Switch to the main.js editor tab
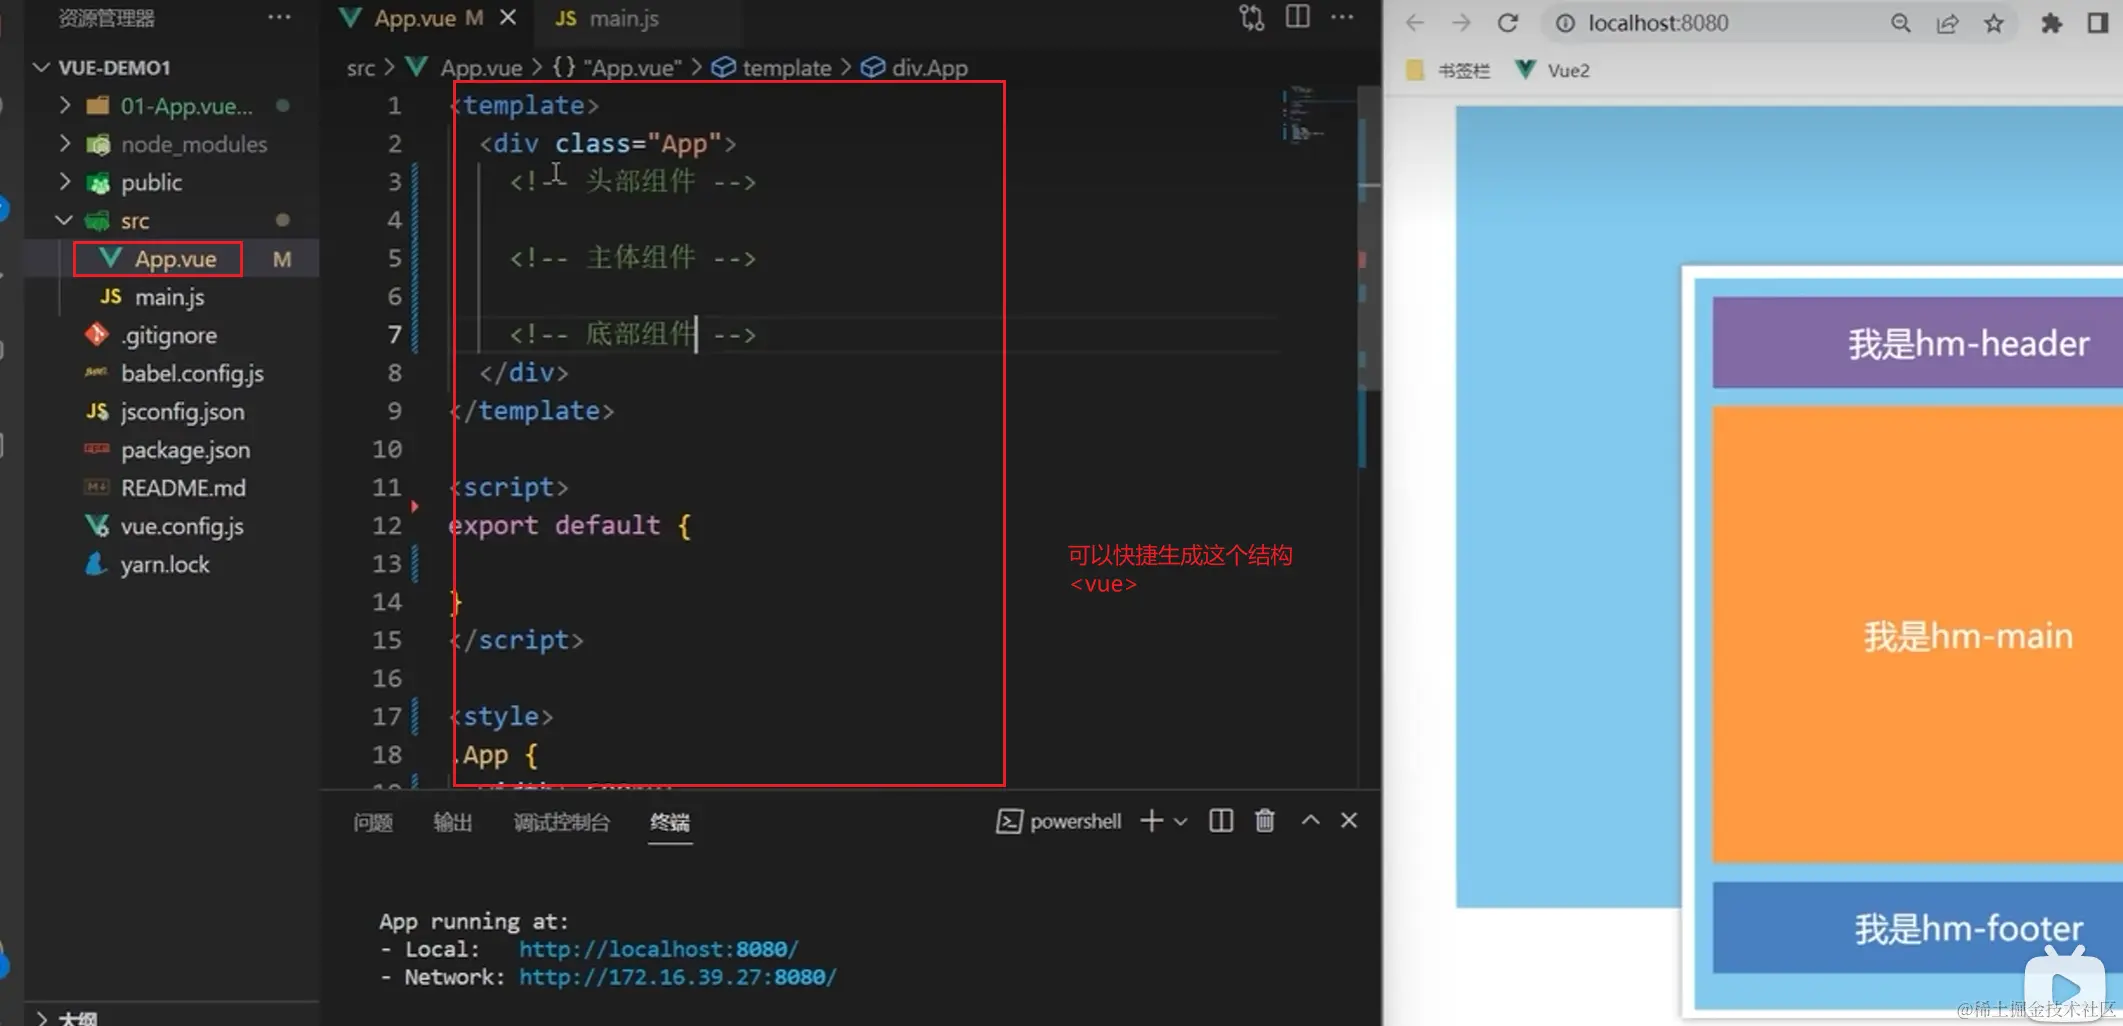Image resolution: width=2123 pixels, height=1026 pixels. (x=607, y=18)
